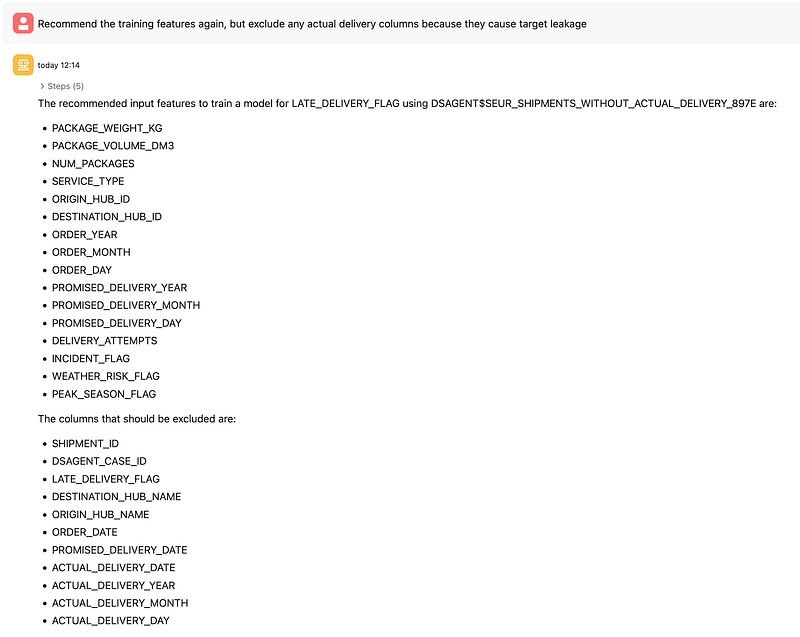Click the red user avatar icon
800x637 pixels.
(22, 23)
